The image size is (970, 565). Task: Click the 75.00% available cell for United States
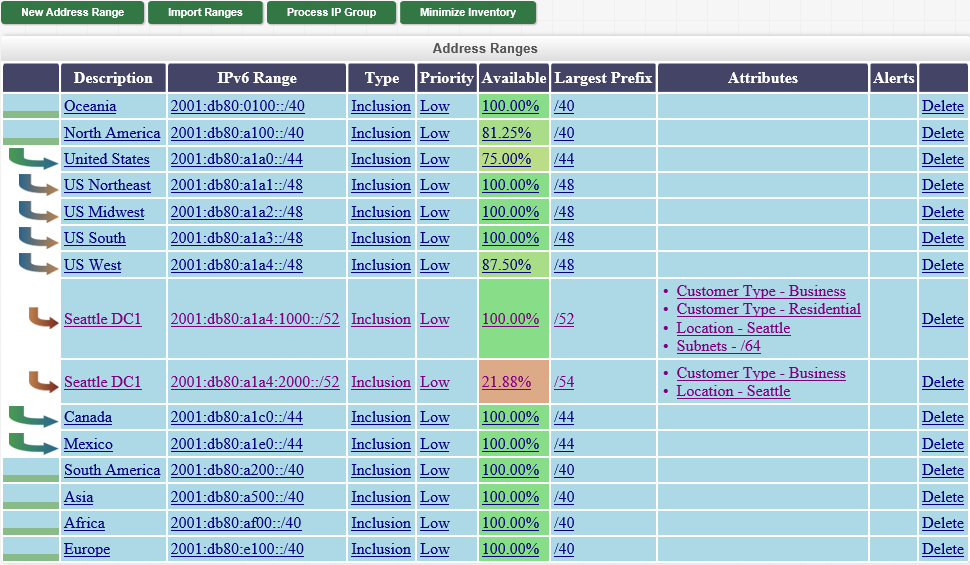(506, 159)
